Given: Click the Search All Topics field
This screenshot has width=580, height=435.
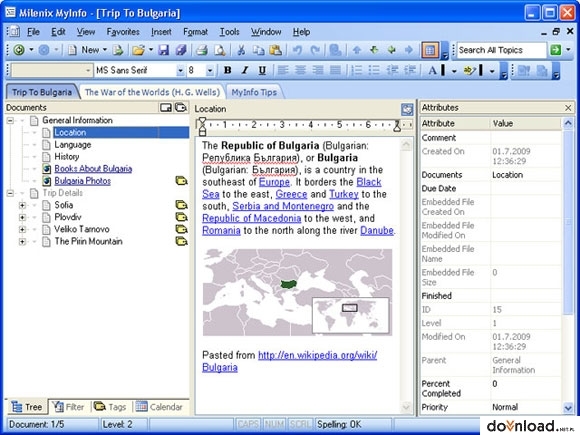Looking at the screenshot, I should 502,50.
